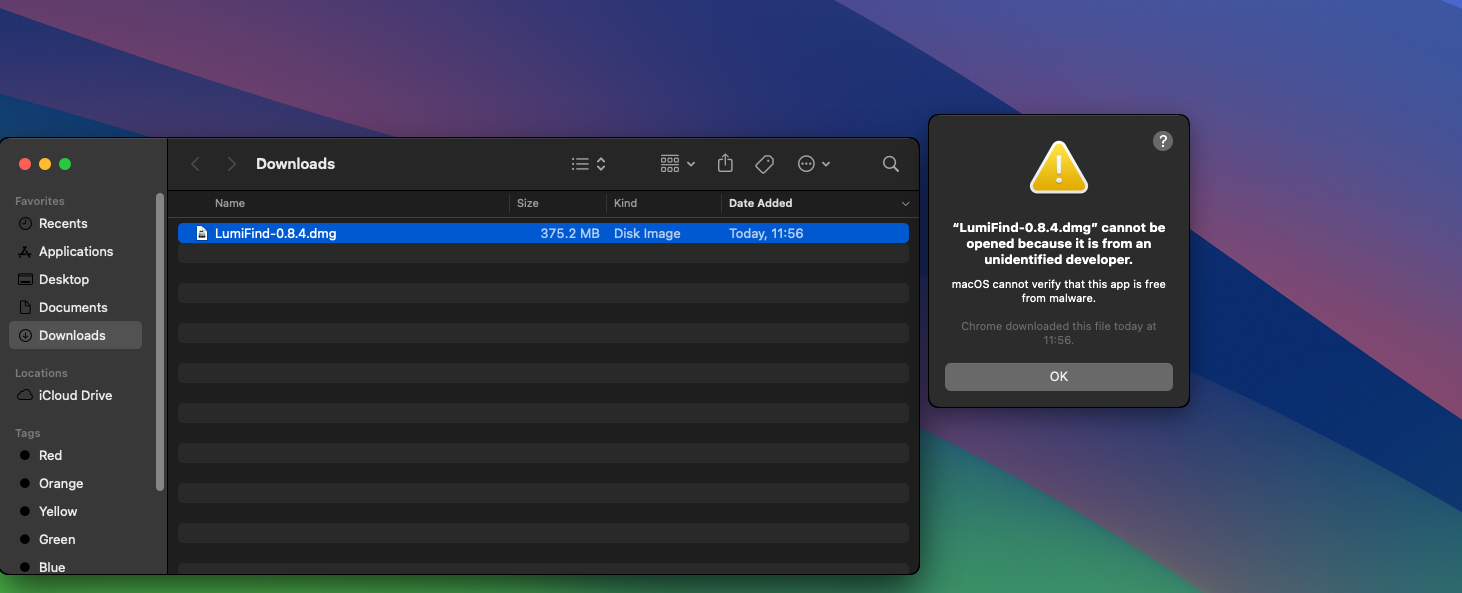Screen dimensions: 1462x593
Task: Sort by the Kind column header
Action: [625, 203]
